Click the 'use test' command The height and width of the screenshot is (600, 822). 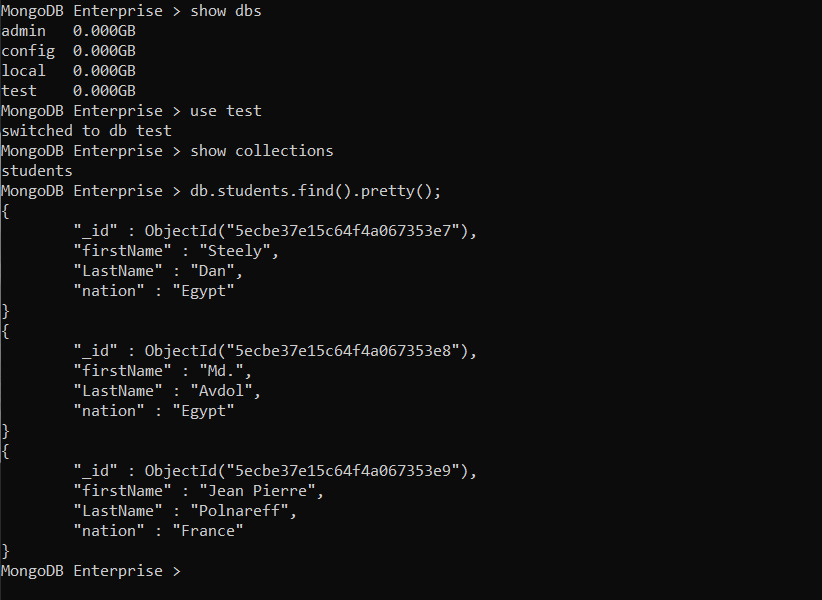[x=225, y=111]
